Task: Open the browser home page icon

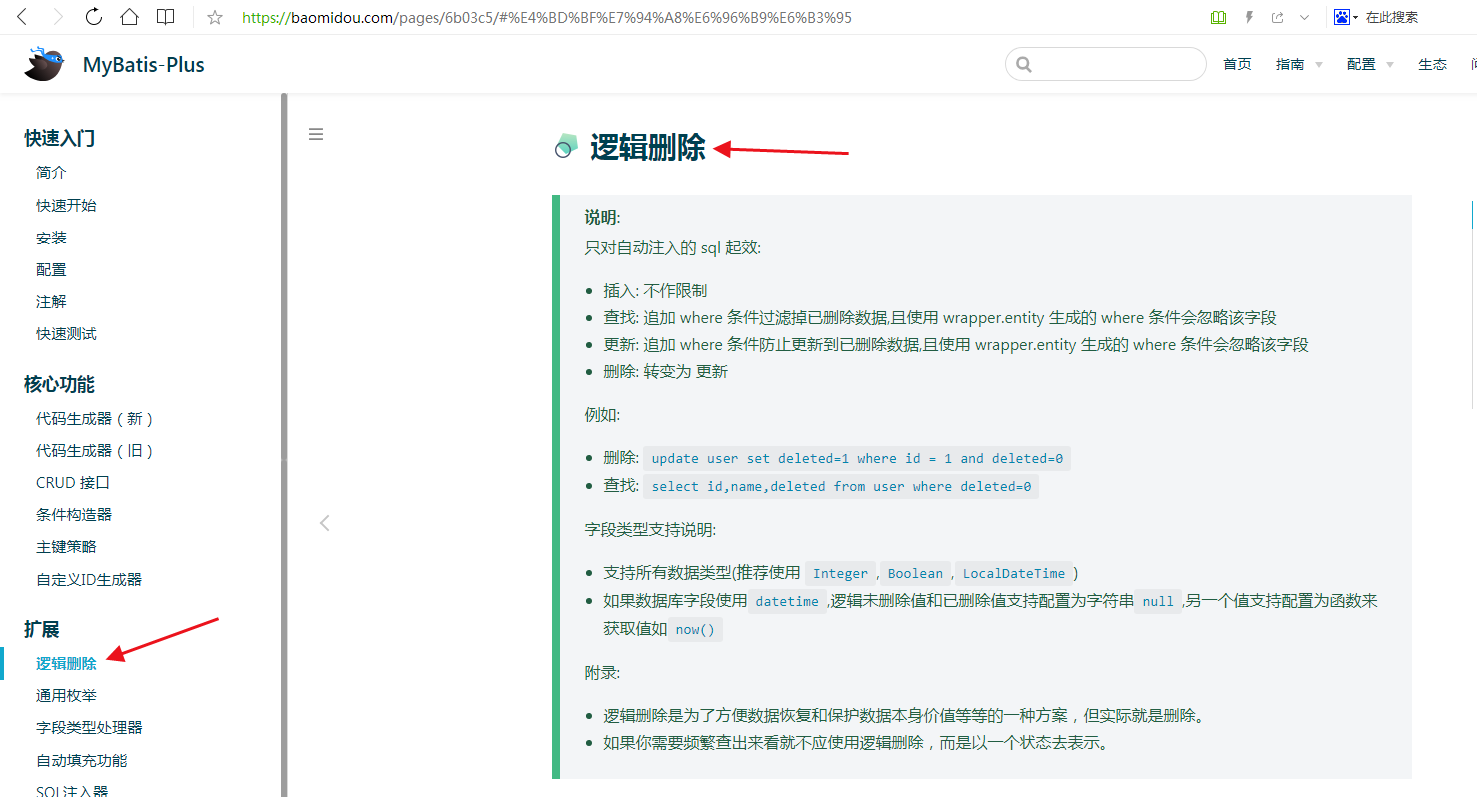Action: 129,17
